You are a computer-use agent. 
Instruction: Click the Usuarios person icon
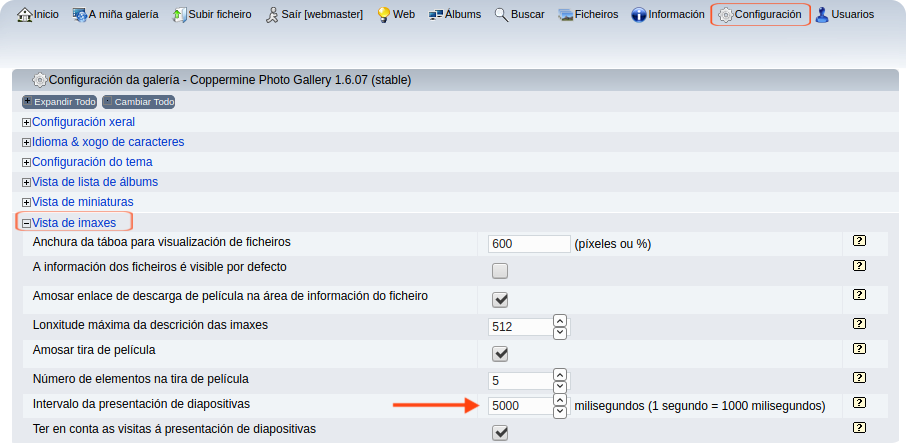[x=822, y=15]
